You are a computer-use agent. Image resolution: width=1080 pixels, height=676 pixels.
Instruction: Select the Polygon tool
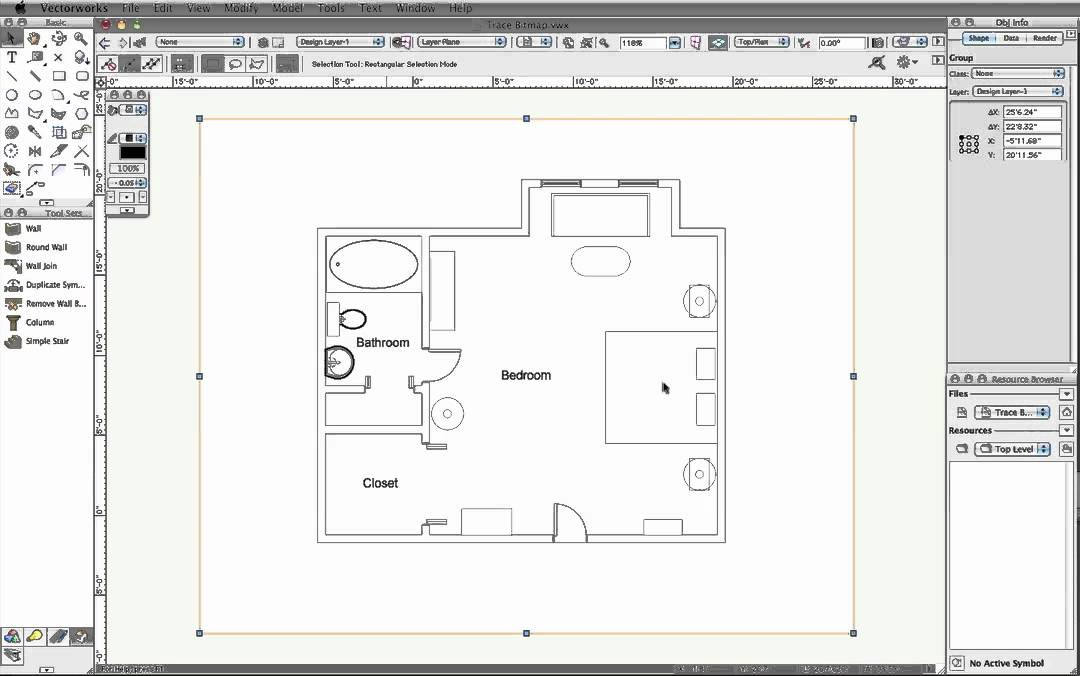(x=34, y=113)
